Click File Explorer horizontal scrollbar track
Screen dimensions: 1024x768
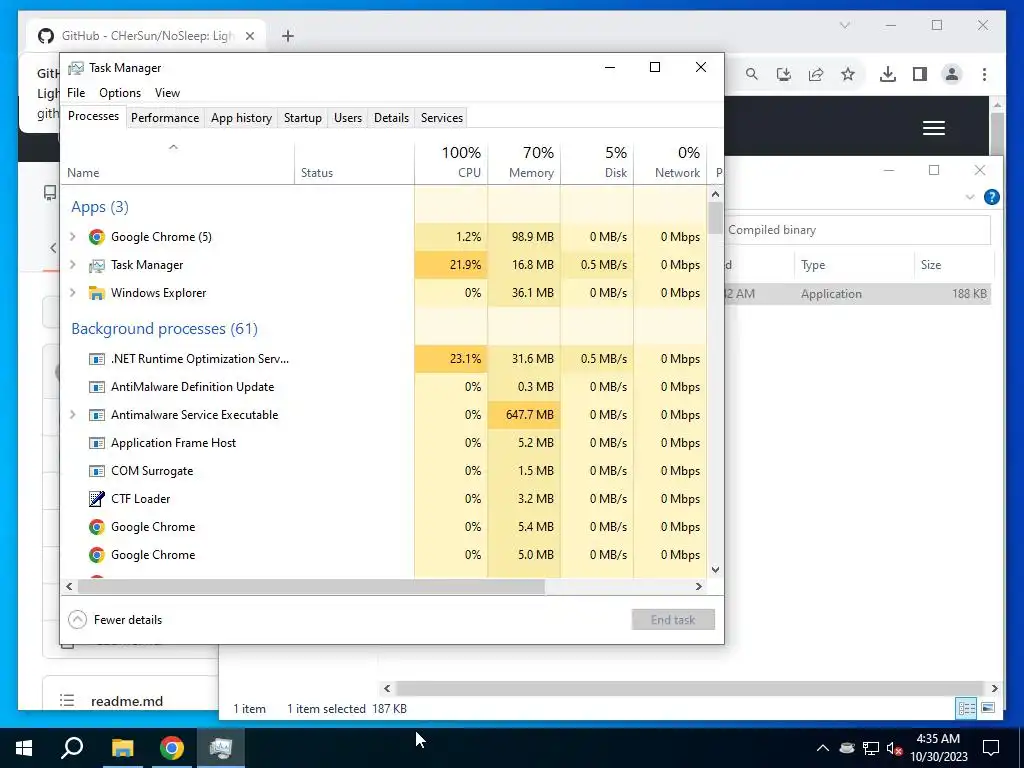[690, 688]
